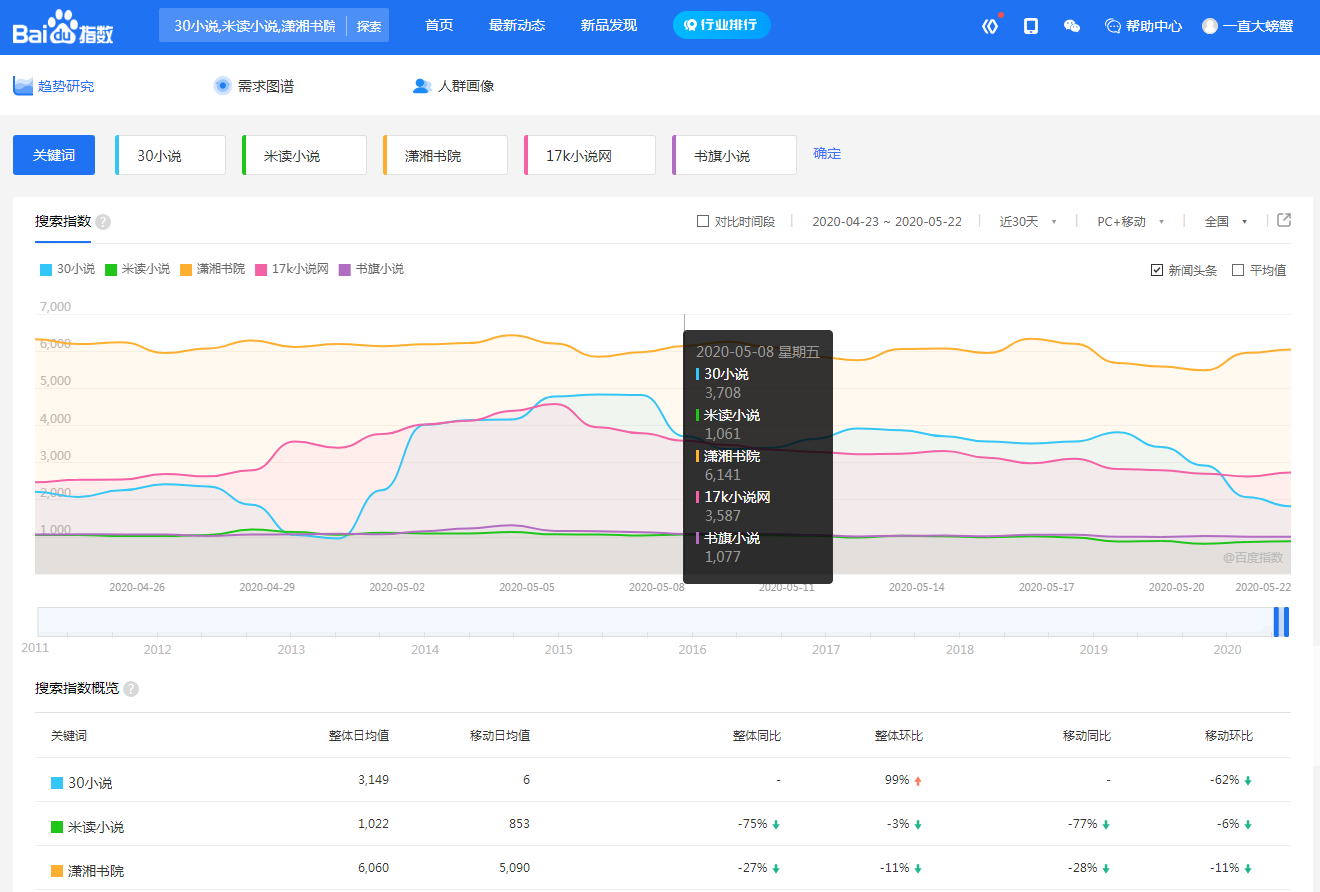Image resolution: width=1320 pixels, height=892 pixels.
Task: Switch to the 需求图谱 tab
Action: [254, 86]
